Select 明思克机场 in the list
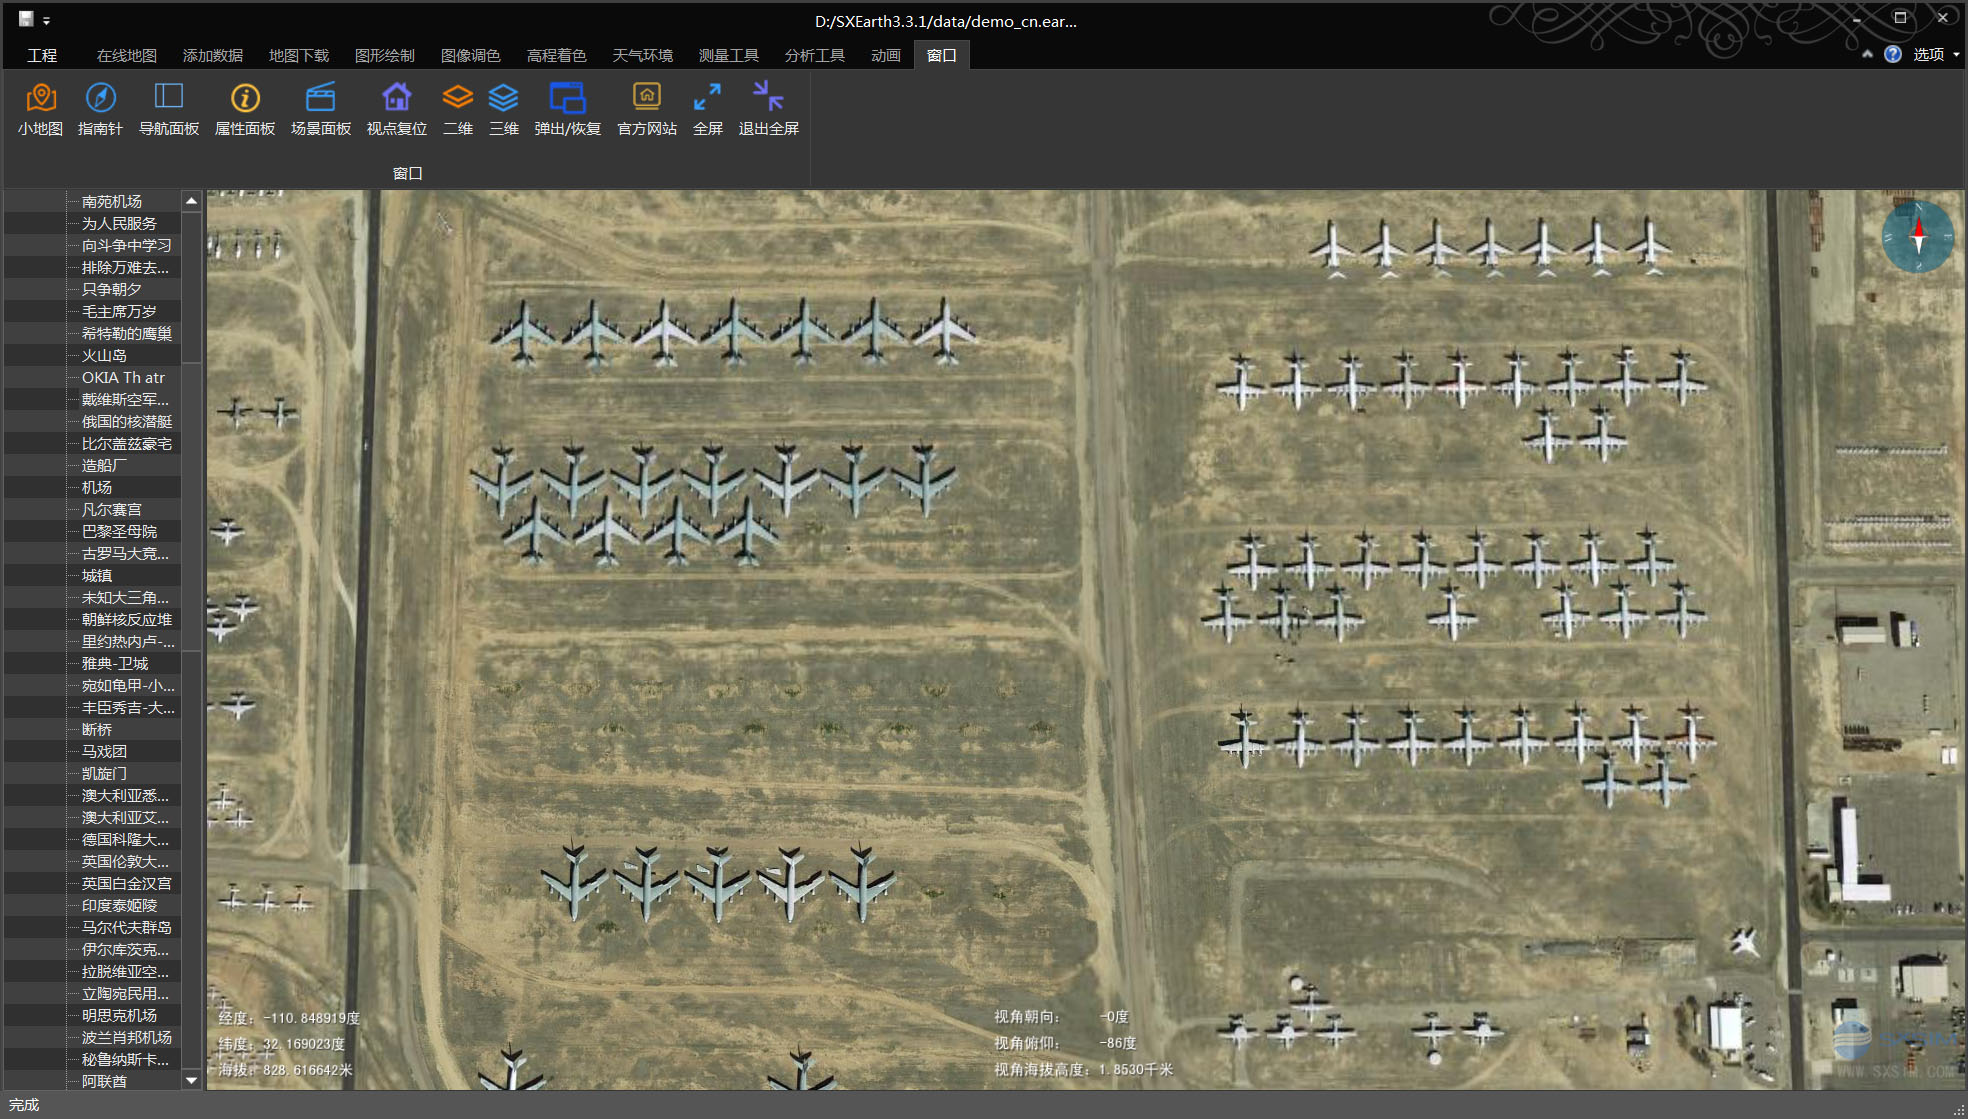1968x1119 pixels. click(119, 1015)
